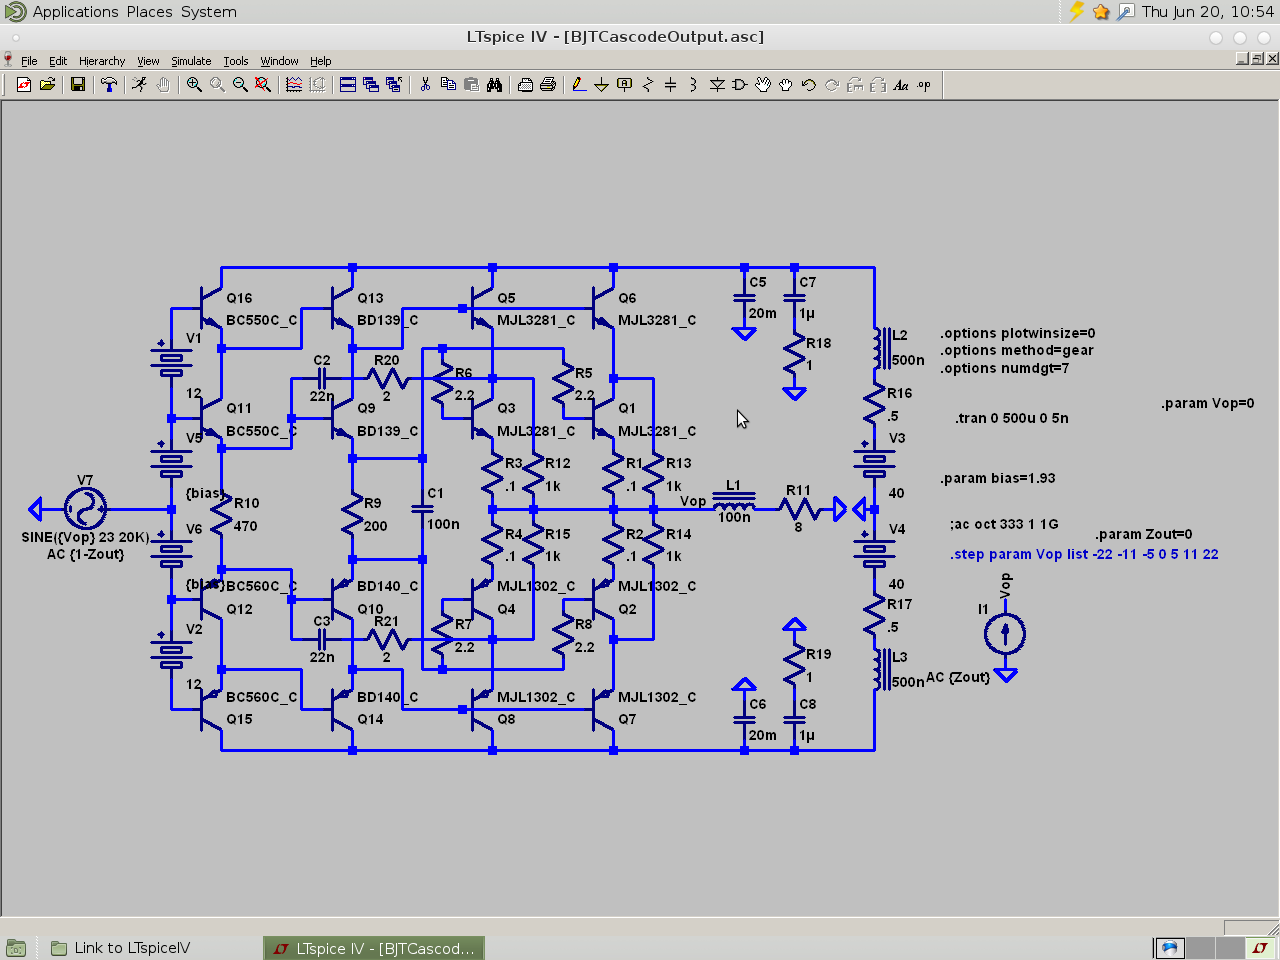1280x960 pixels.
Task: Click the clock Thu Jun 20, 10:54
Action: [x=1208, y=12]
